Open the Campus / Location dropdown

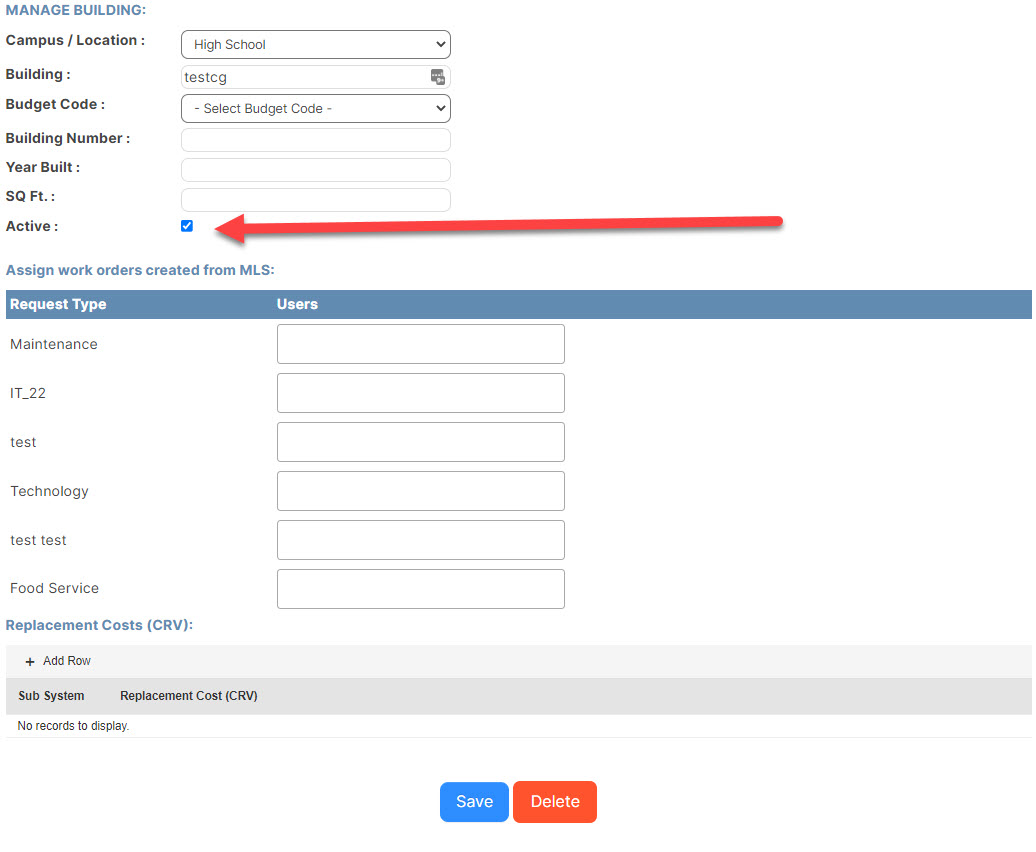[x=316, y=44]
